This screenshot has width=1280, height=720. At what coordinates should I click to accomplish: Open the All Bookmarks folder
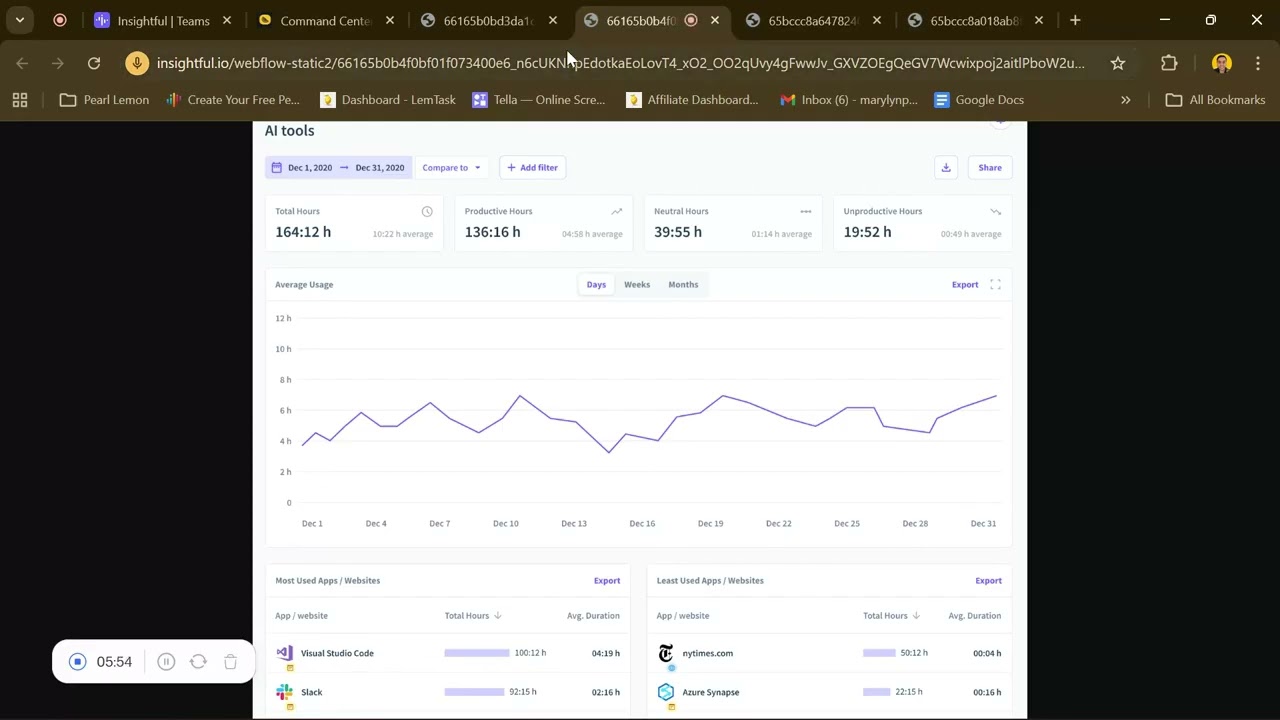pyautogui.click(x=1216, y=100)
